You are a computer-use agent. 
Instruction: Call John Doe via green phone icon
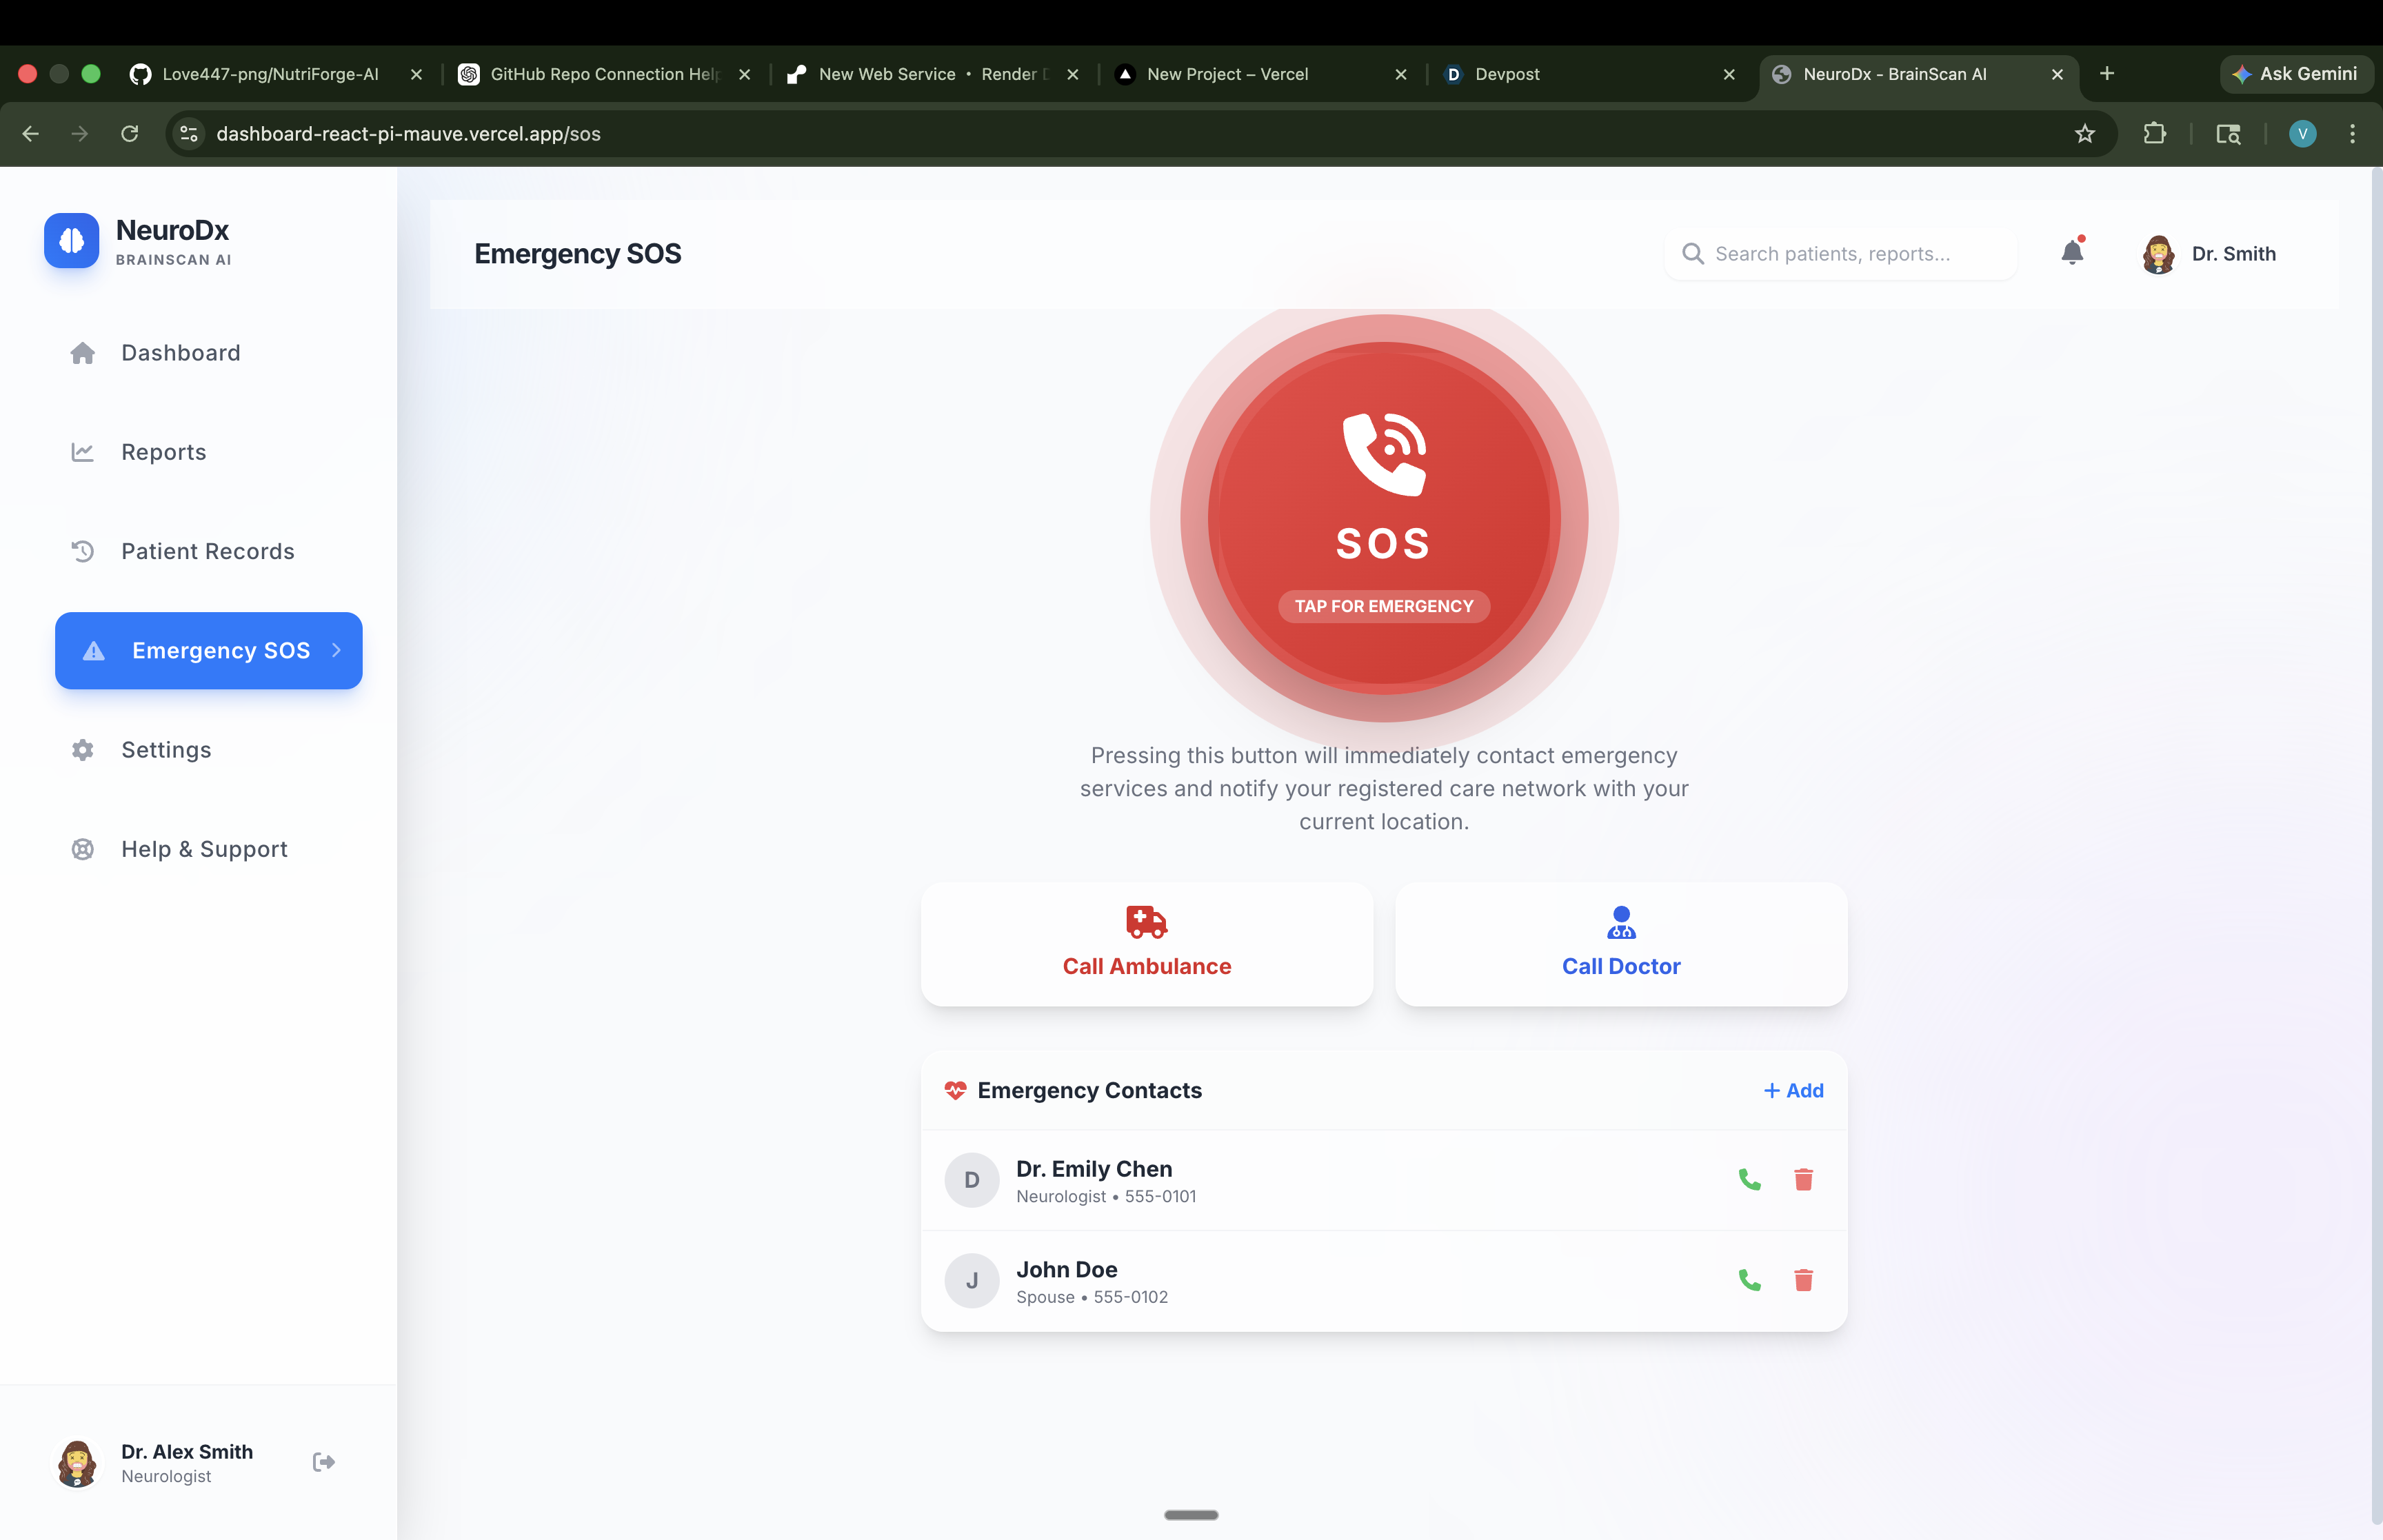tap(1749, 1280)
